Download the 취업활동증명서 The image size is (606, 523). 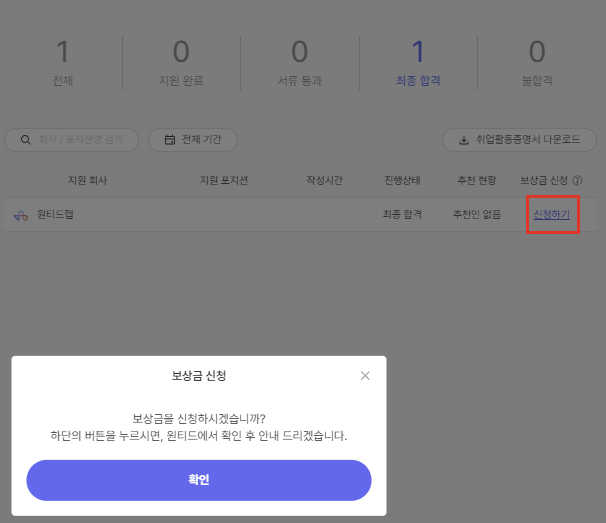point(519,140)
